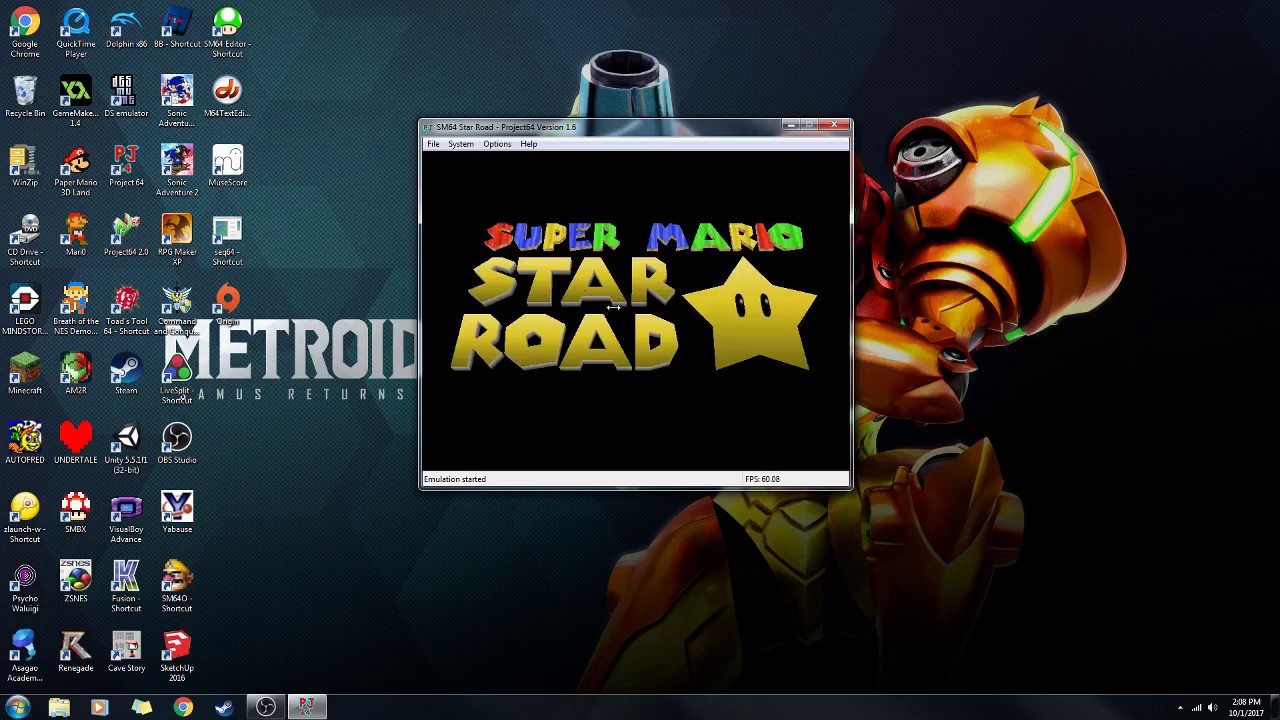Select the AM2R desktop icon

tap(76, 373)
